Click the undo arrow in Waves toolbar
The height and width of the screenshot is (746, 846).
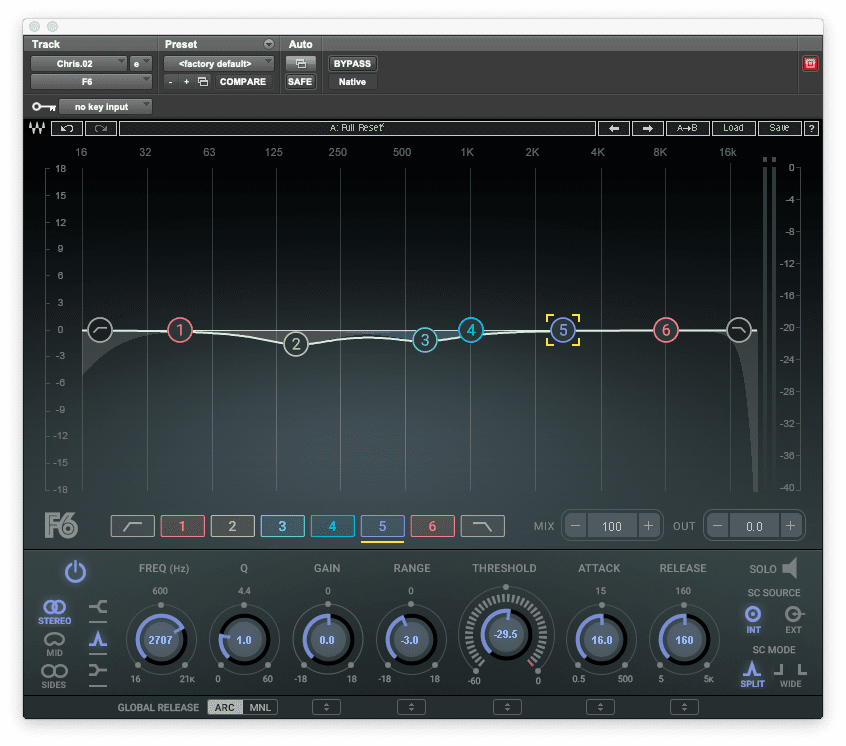click(67, 128)
